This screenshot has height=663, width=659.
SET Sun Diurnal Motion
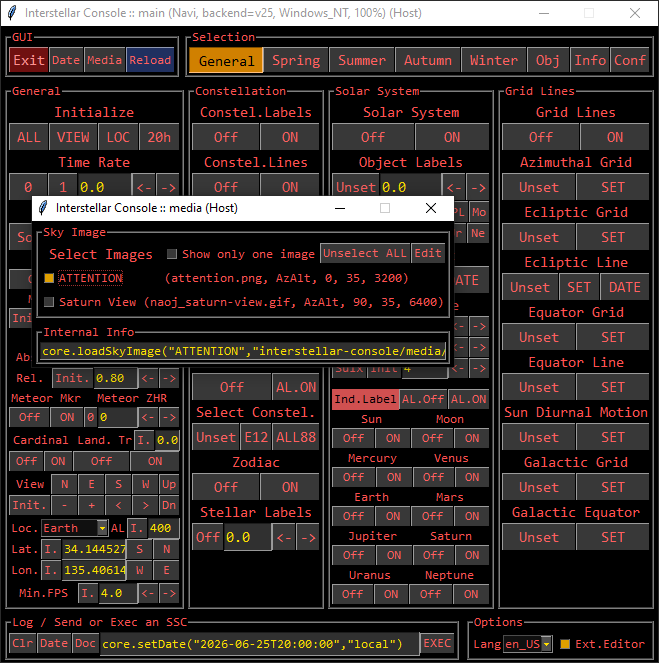[613, 437]
